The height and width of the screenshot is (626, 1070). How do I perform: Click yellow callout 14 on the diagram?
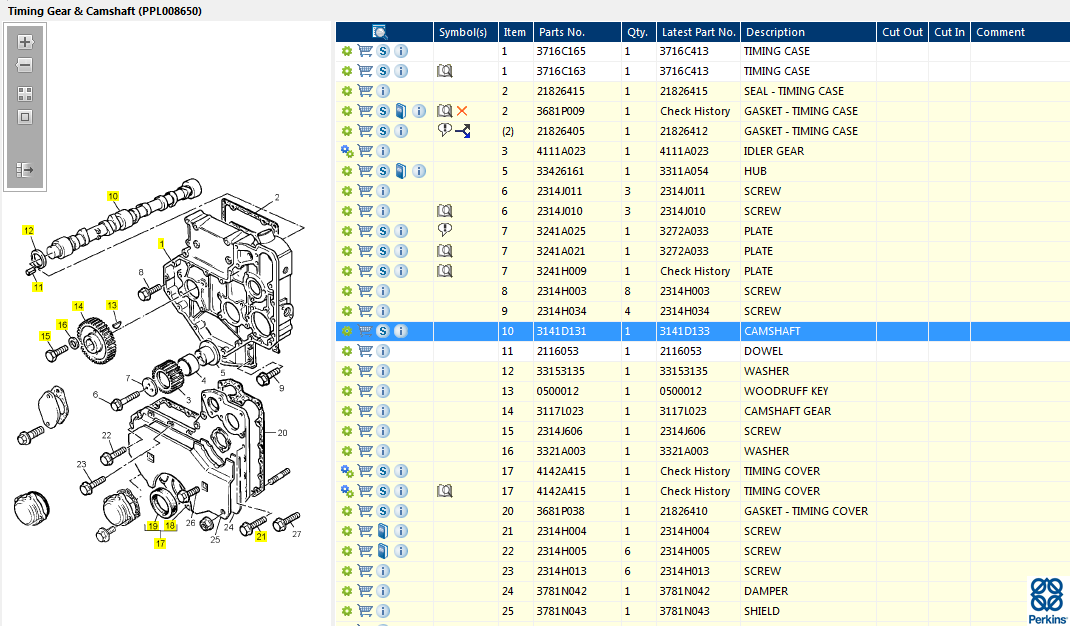pyautogui.click(x=77, y=306)
